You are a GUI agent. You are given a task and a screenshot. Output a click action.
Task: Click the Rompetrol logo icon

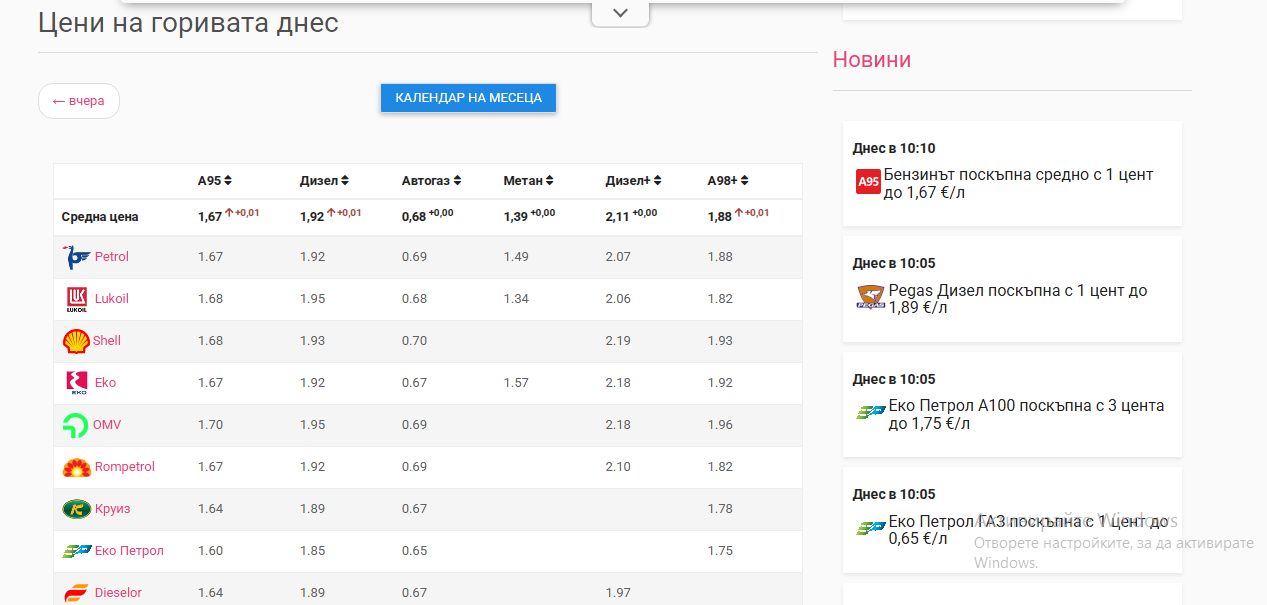coord(77,467)
